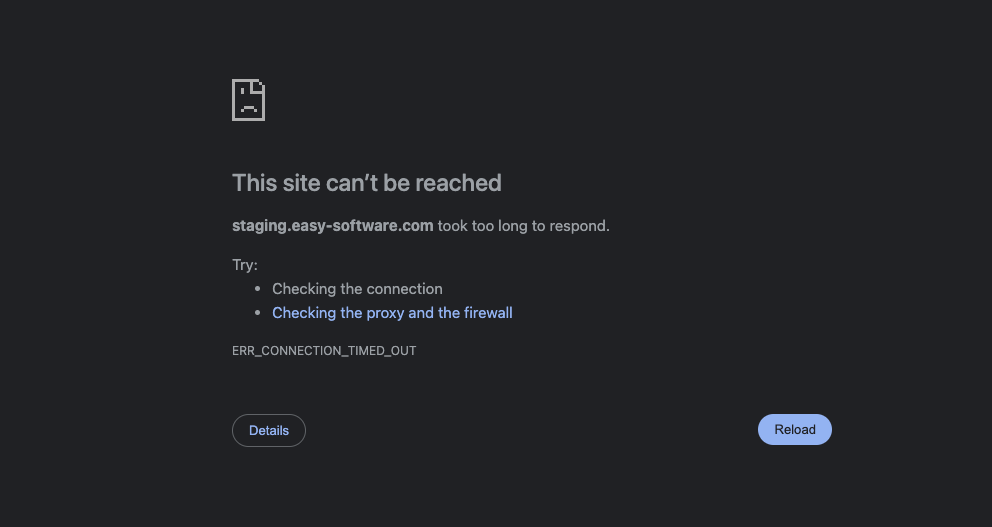Click the frowning mouth on the error icon
Image resolution: width=992 pixels, height=527 pixels.
(249, 108)
